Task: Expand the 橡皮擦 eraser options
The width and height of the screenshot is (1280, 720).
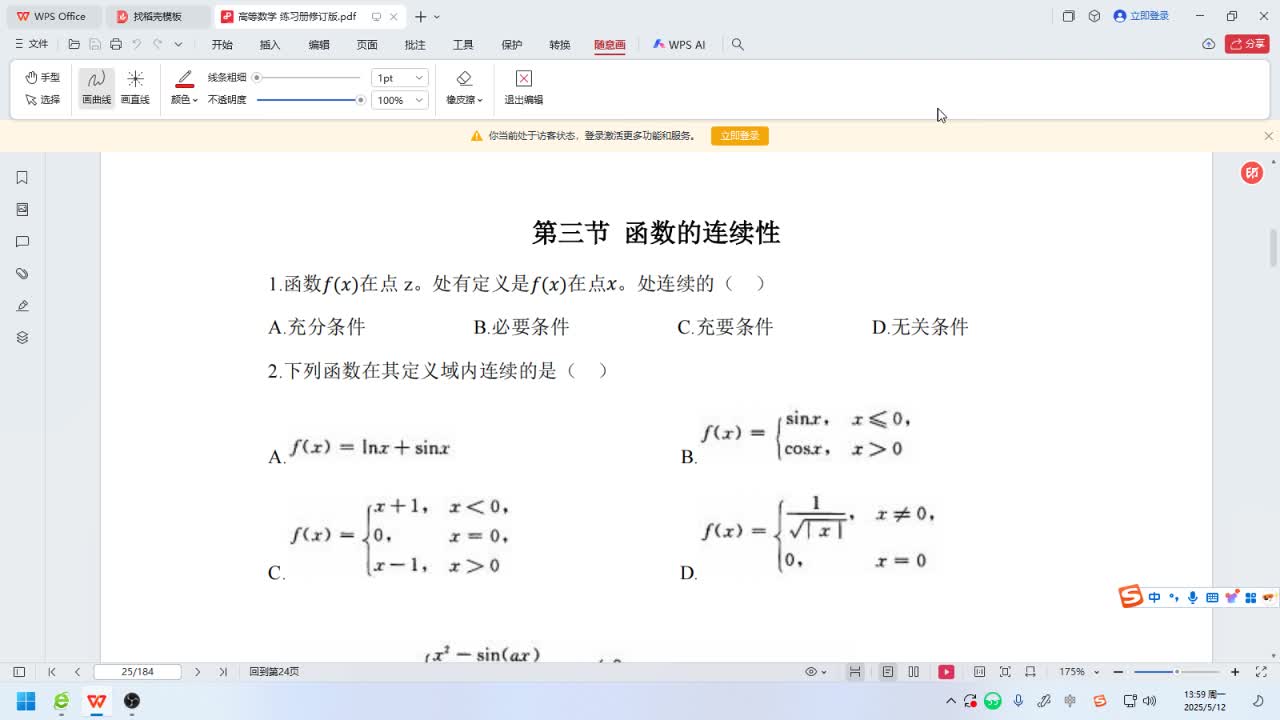Action: pyautogui.click(x=464, y=100)
